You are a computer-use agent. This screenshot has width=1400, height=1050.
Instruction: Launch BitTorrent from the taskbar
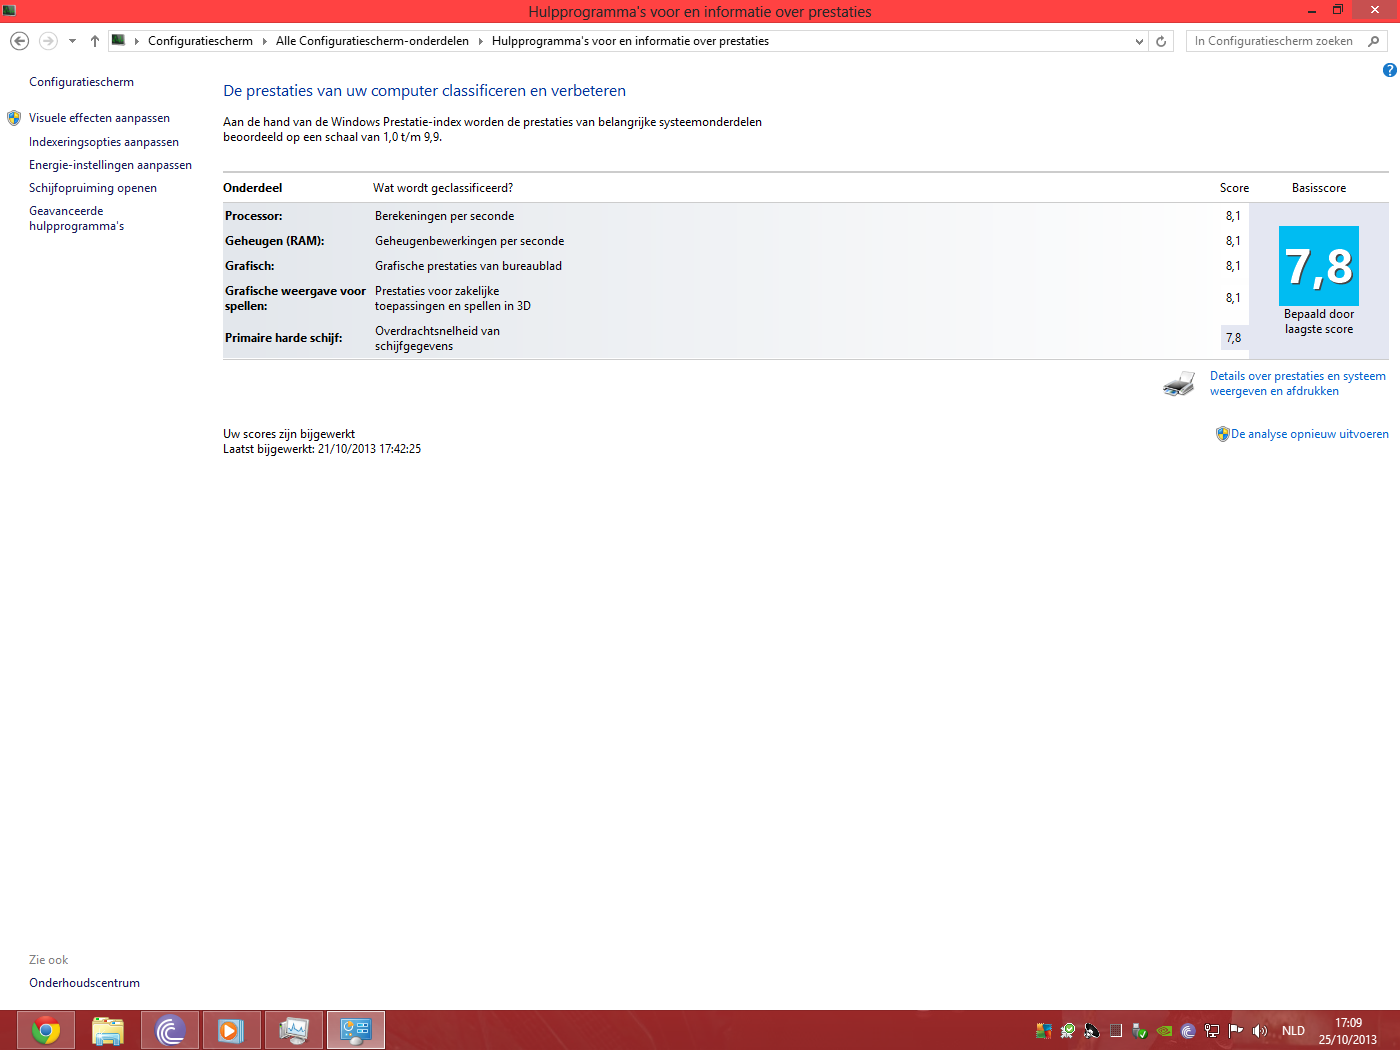[x=170, y=1030]
